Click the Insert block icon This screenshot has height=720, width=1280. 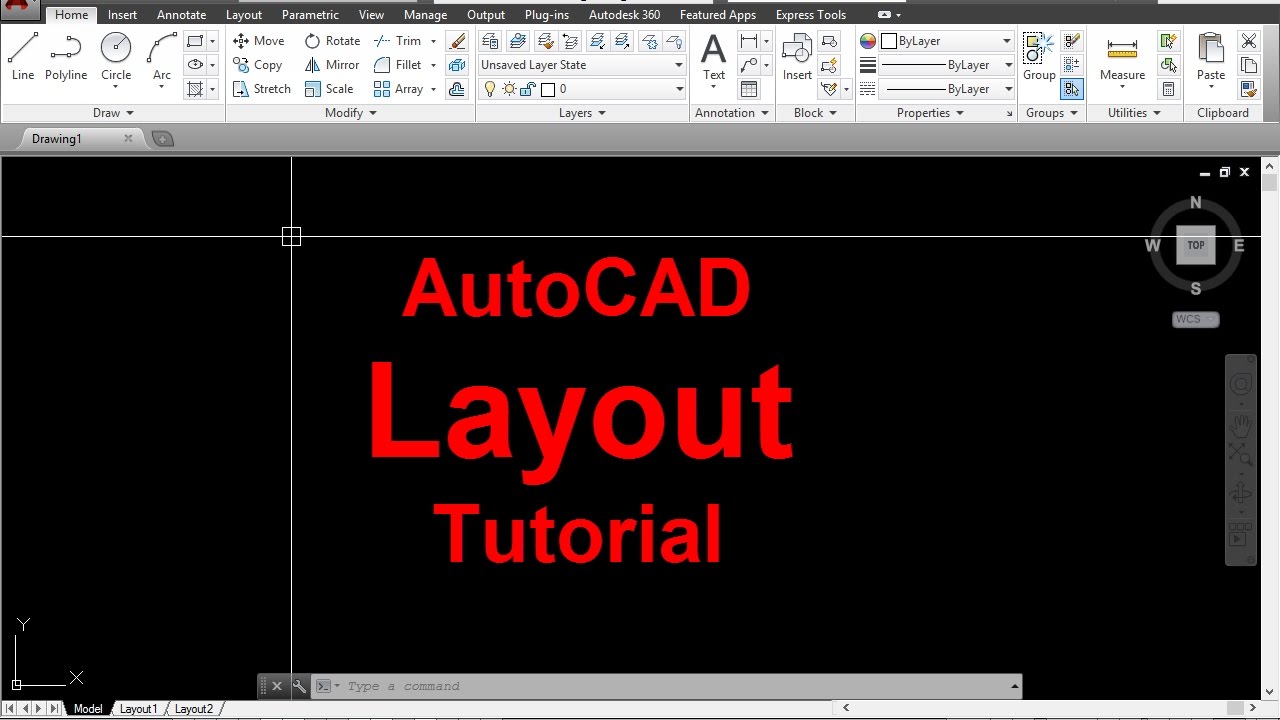(797, 56)
